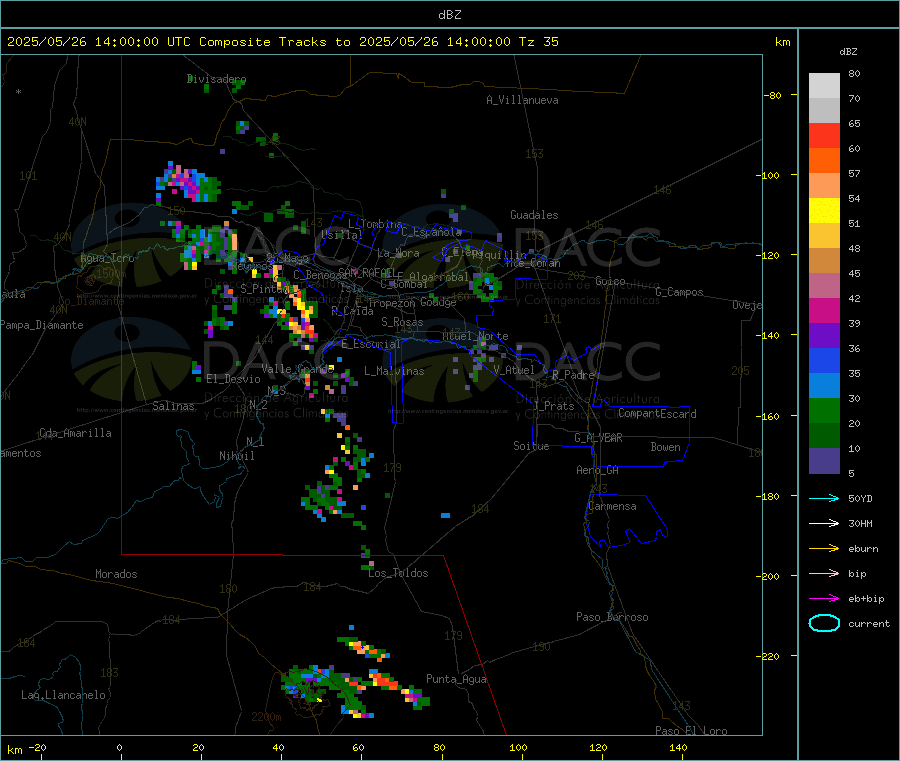The width and height of the screenshot is (900, 761).
Task: Click the 'Nihuil' map label
Action: click(x=237, y=456)
